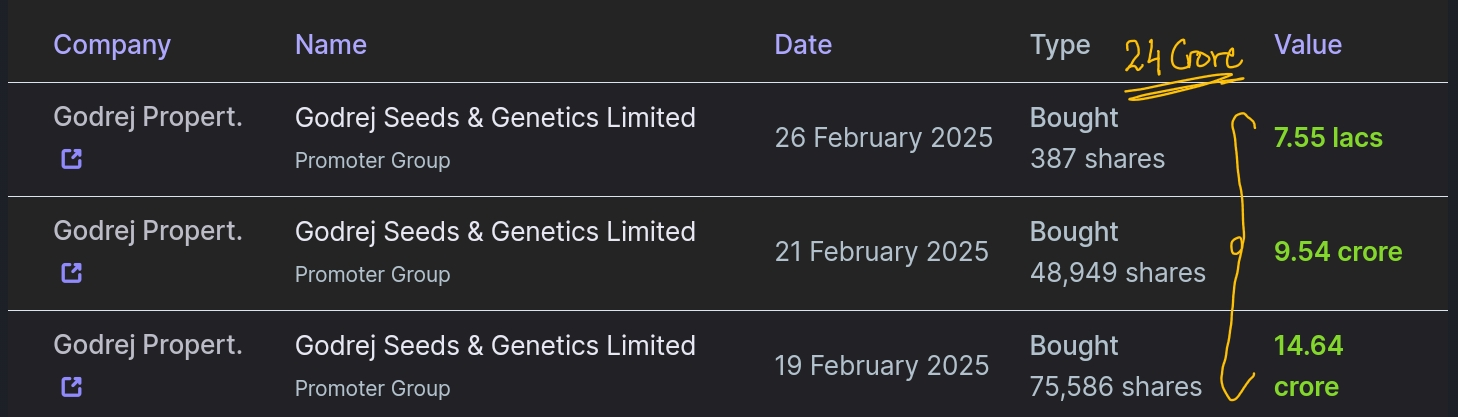Click the 48,949 shares text
The image size is (1458, 417).
[x=1118, y=272]
